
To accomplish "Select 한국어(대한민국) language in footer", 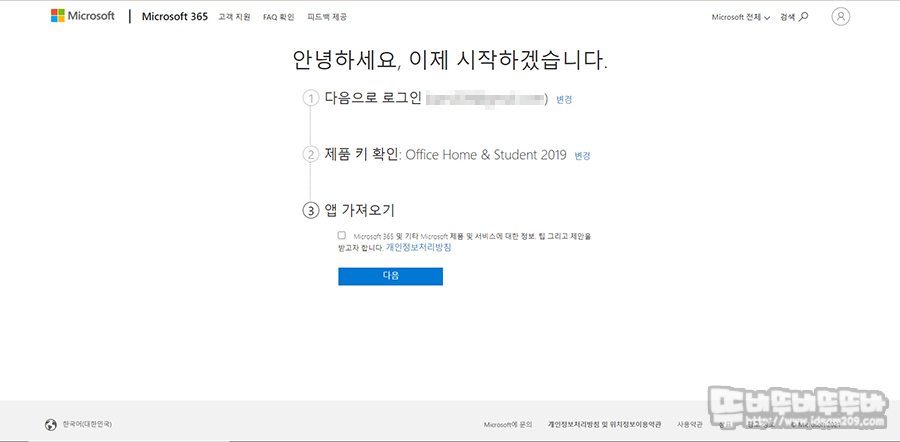I will pyautogui.click(x=87, y=424).
